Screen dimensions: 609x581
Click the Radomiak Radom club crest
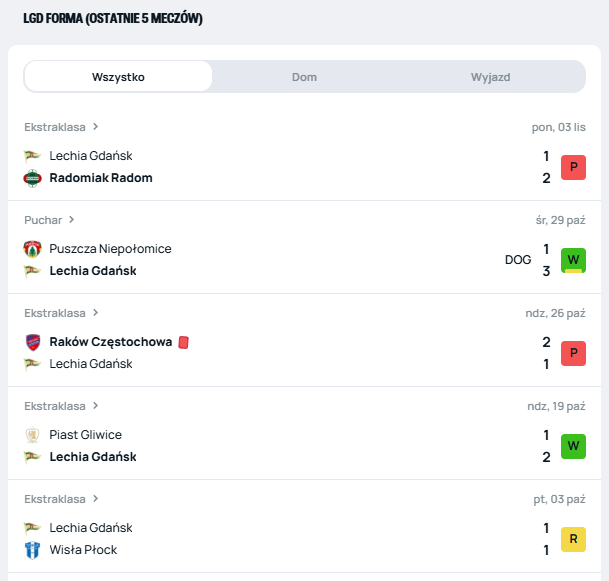(x=32, y=178)
